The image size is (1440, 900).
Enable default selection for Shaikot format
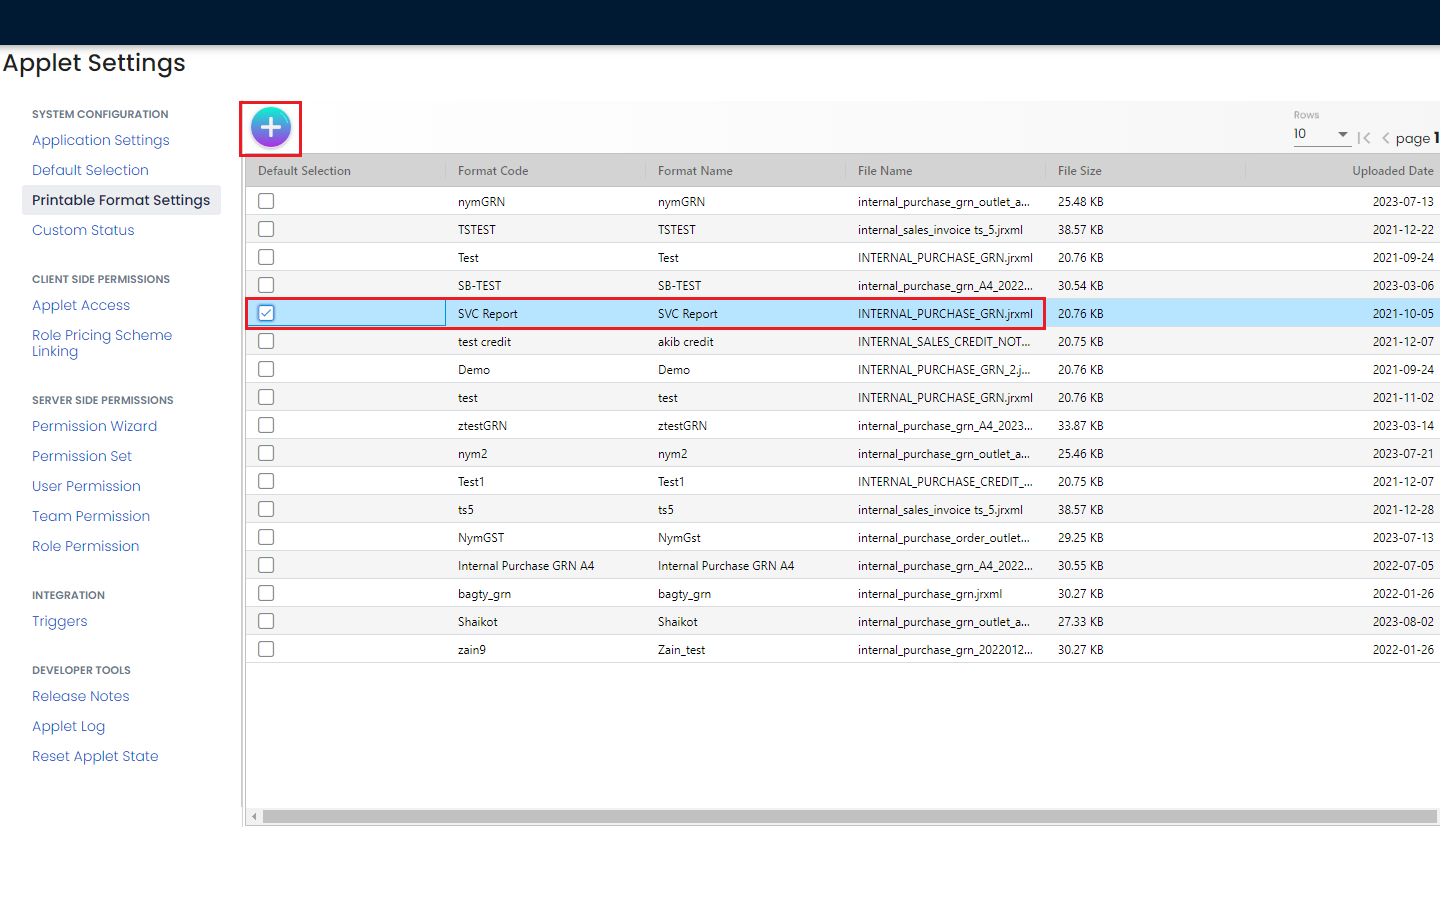tap(266, 621)
